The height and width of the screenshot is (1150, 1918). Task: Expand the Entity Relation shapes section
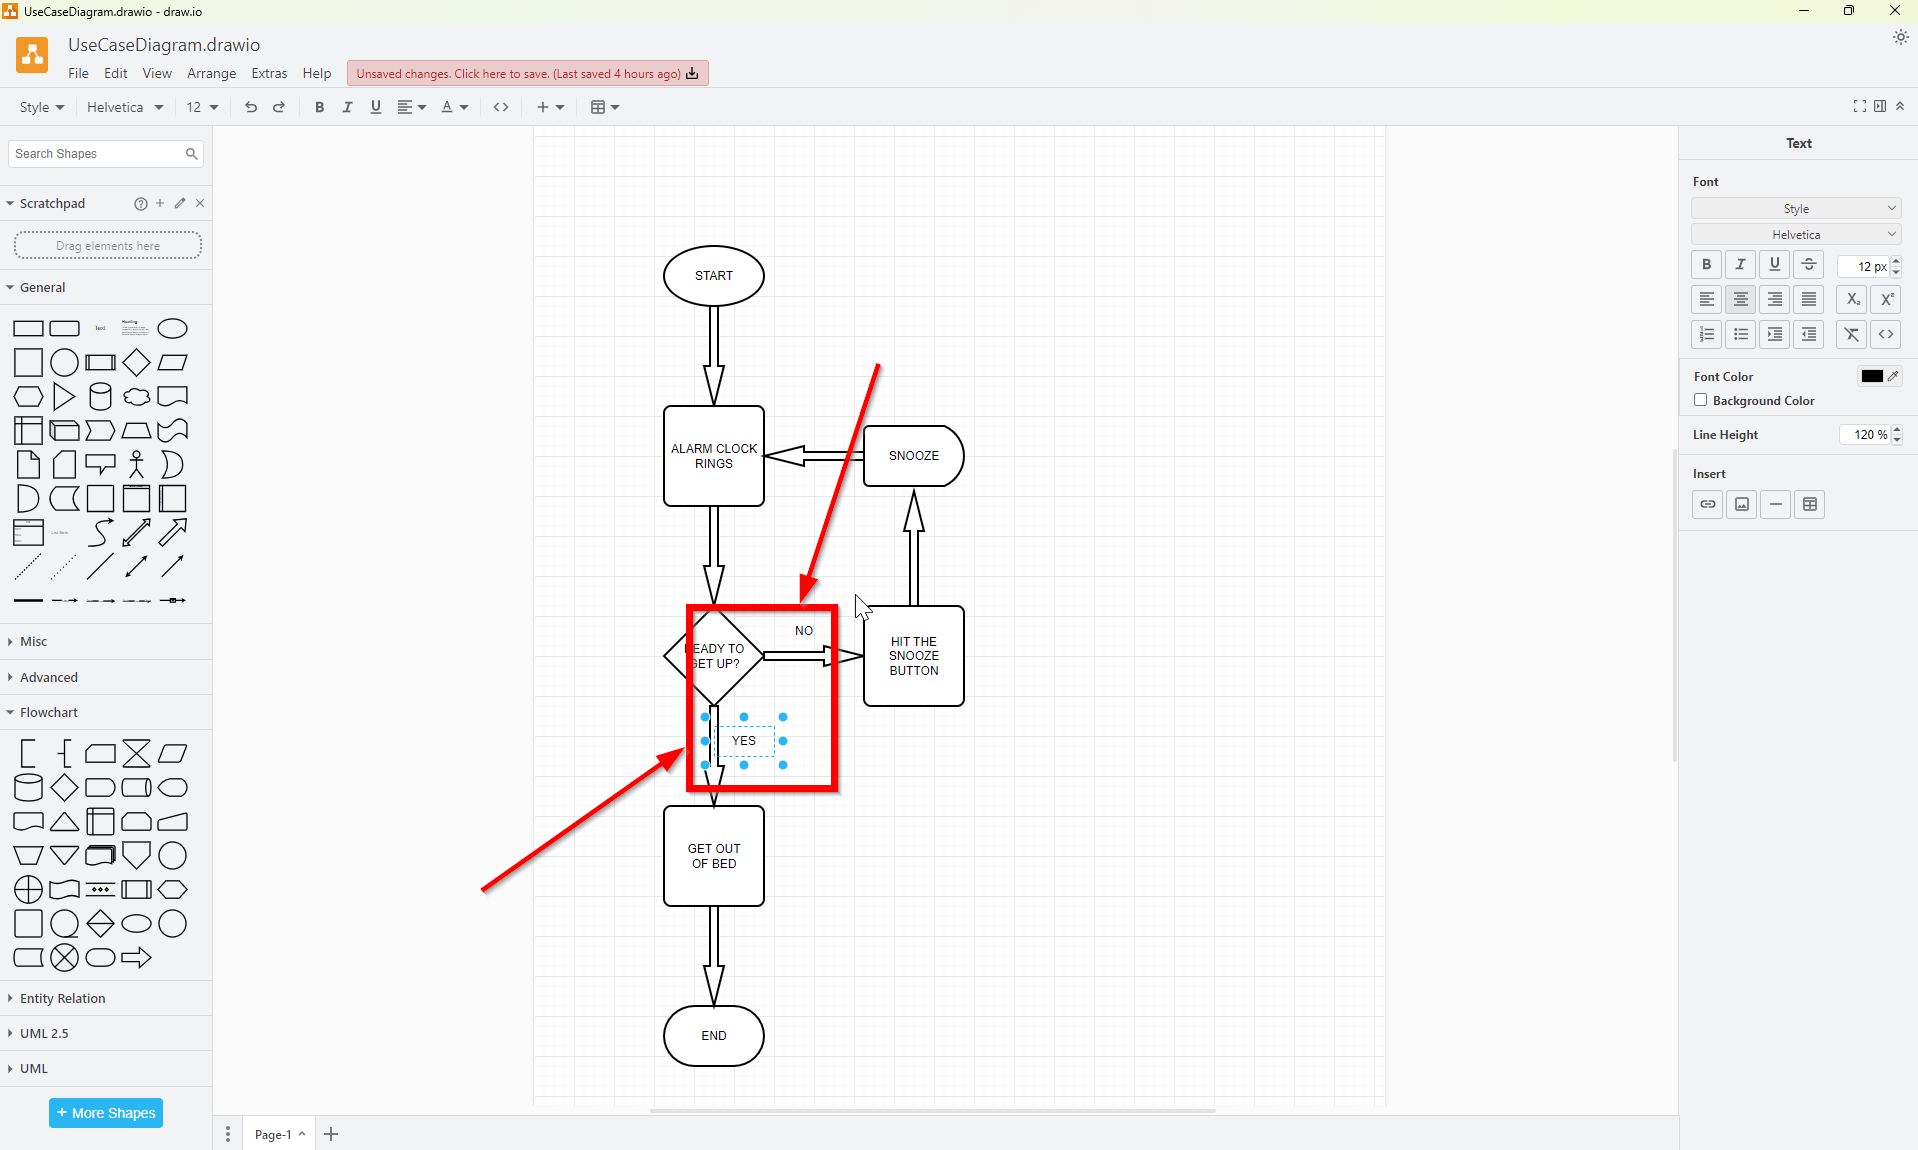(62, 998)
